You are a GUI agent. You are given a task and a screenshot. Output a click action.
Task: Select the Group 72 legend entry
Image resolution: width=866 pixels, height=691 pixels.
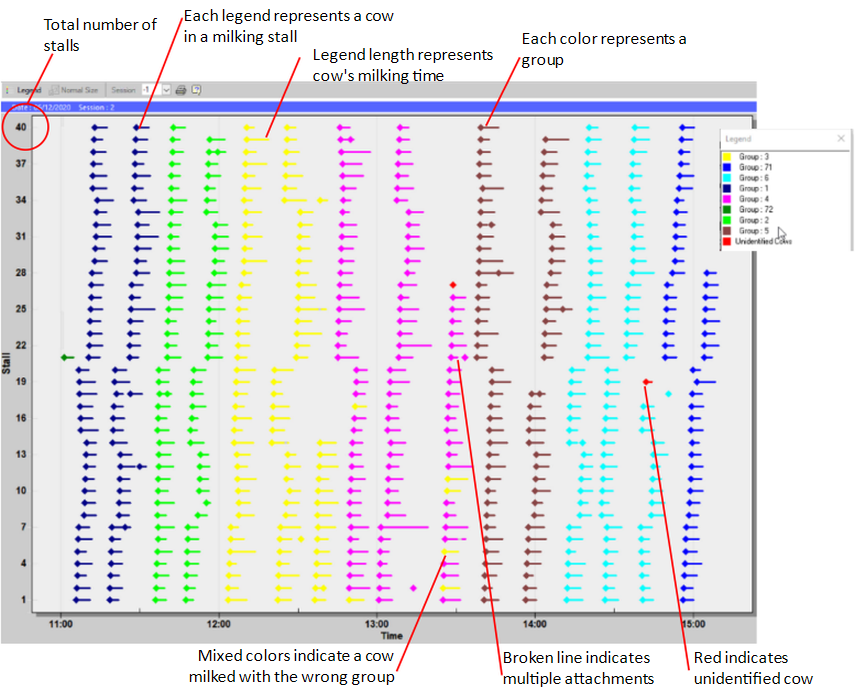(755, 210)
